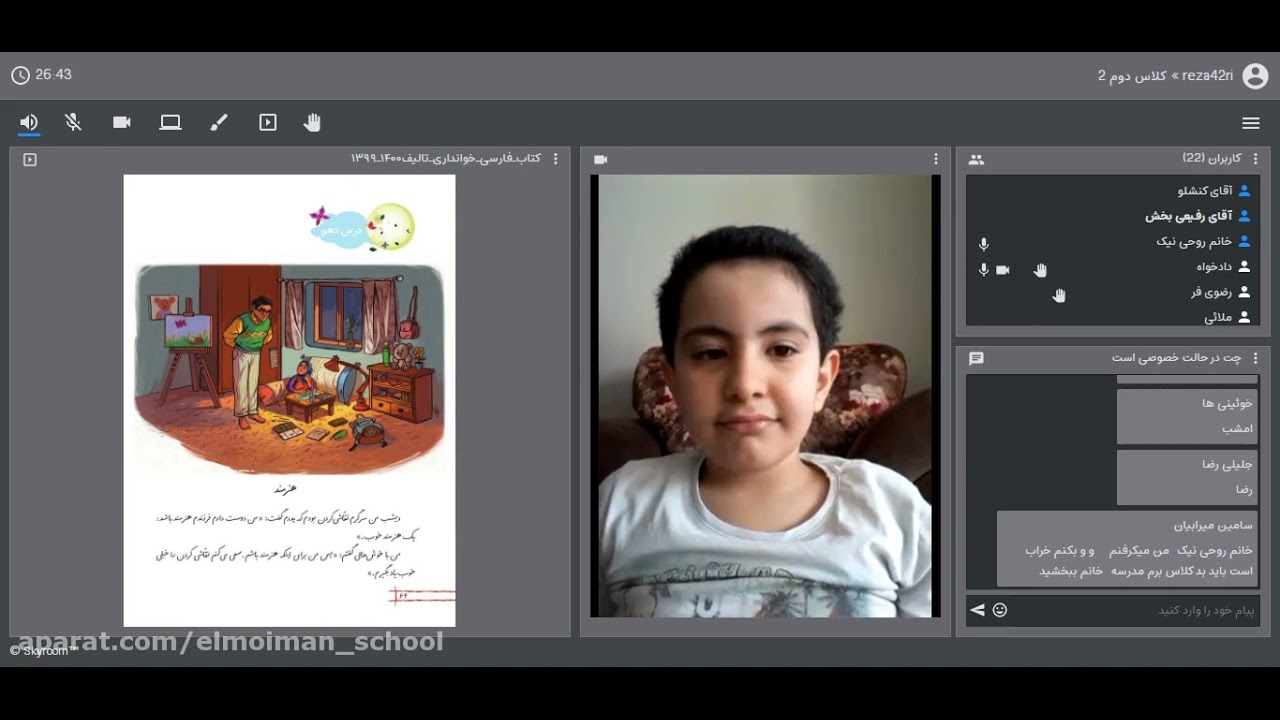Click the private chat mode heading
Viewport: 1280px width, 720px height.
tap(1176, 358)
